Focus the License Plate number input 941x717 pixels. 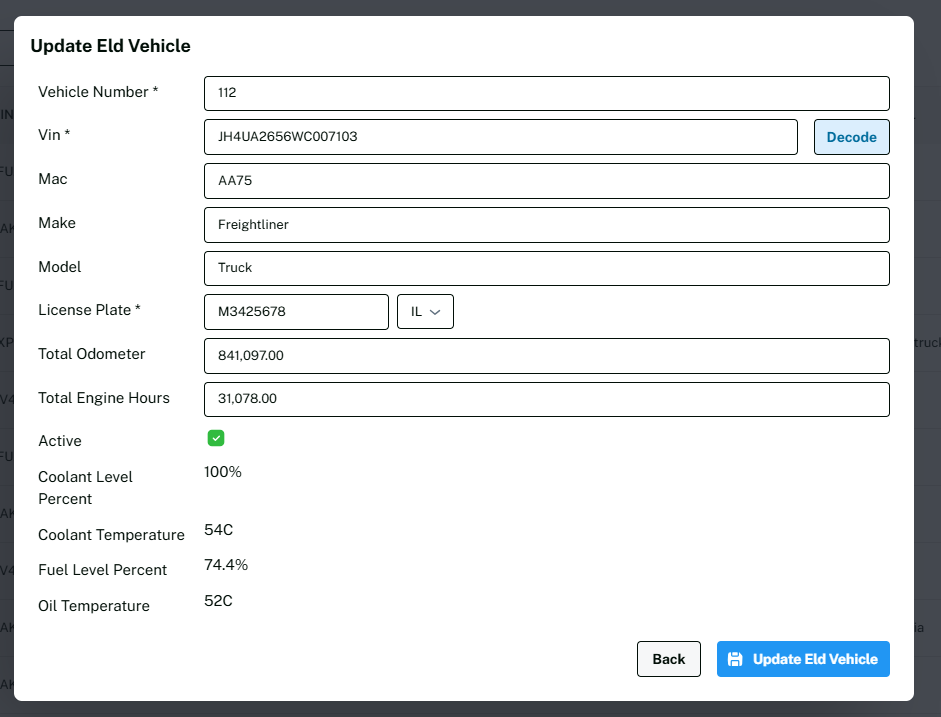[296, 312]
